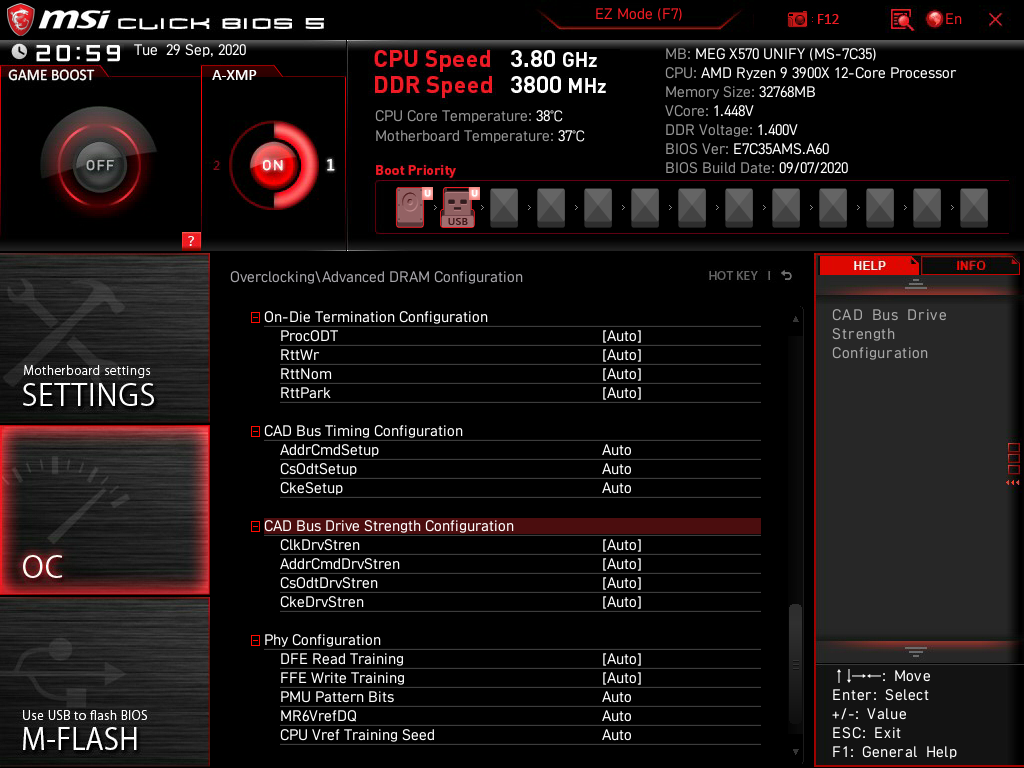Select the USB device icon in Boot Priority
Image resolution: width=1024 pixels, height=768 pixels.
tap(457, 207)
